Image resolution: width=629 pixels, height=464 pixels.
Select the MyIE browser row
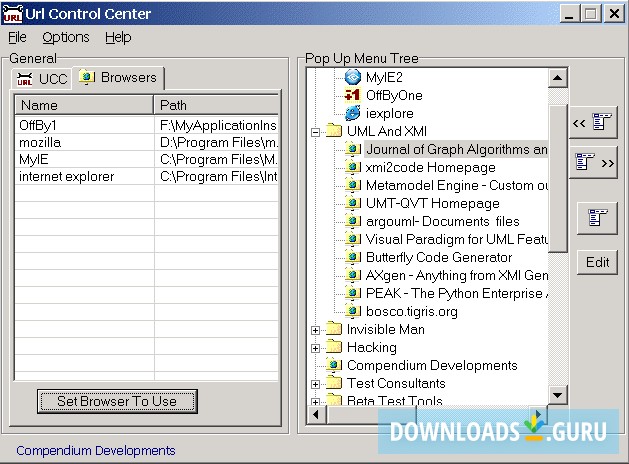pos(146,160)
